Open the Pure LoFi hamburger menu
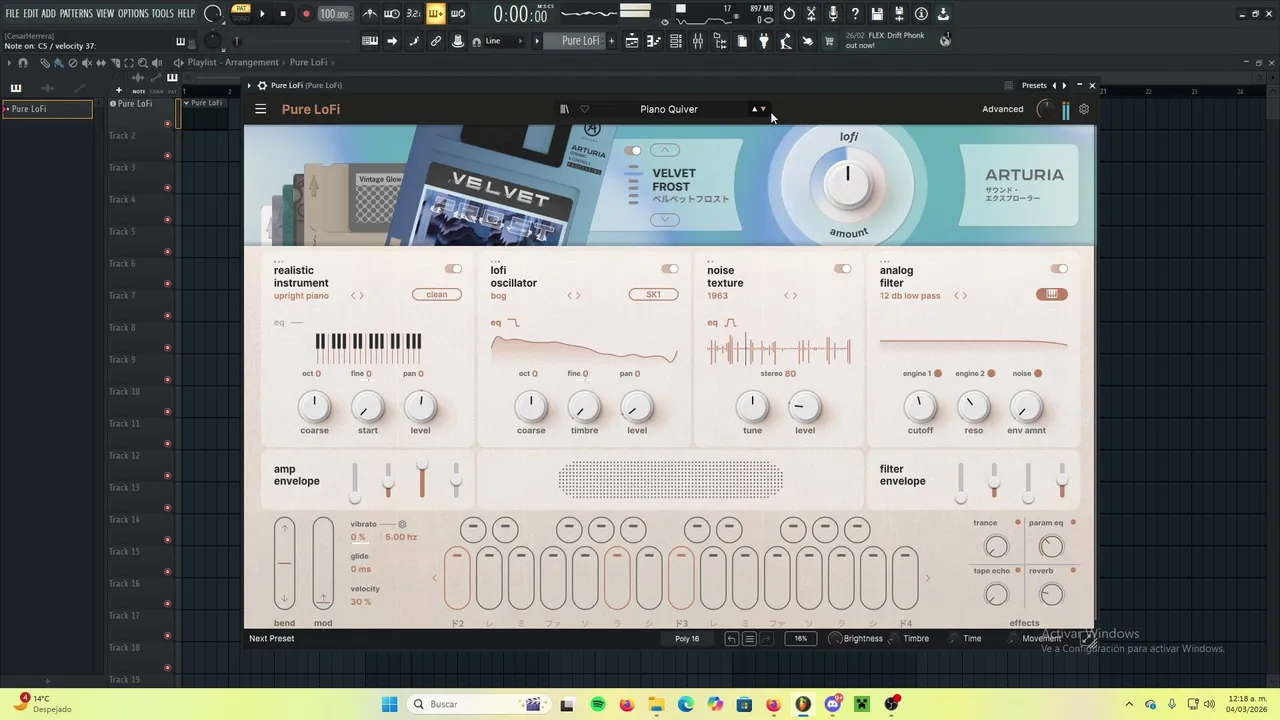Viewport: 1280px width, 720px height. pyautogui.click(x=260, y=109)
